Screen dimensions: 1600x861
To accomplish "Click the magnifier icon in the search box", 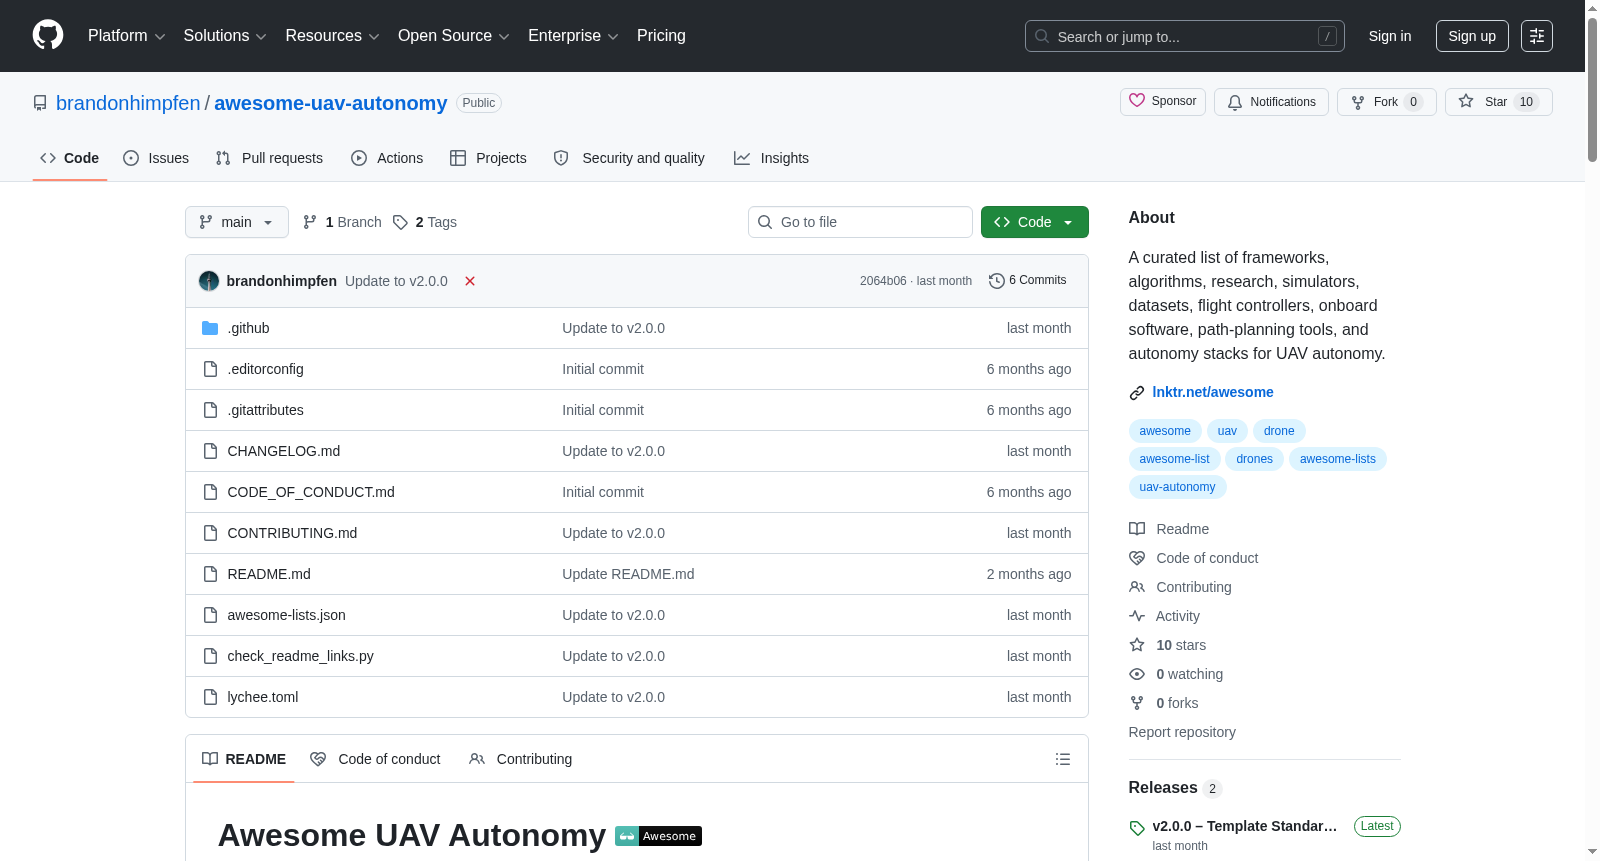I will tap(1042, 36).
